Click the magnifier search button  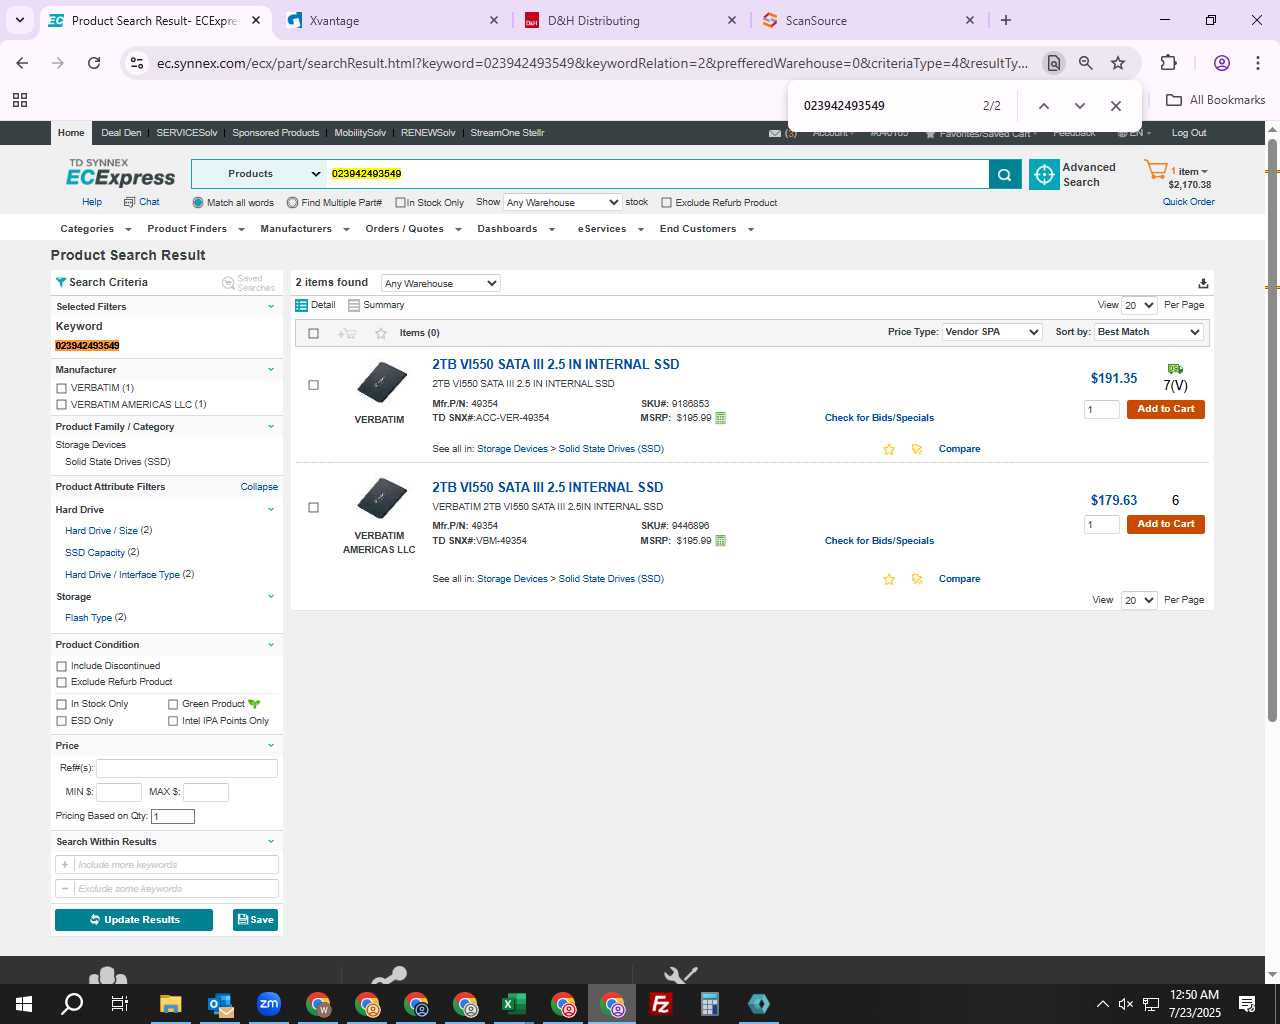coord(1004,174)
